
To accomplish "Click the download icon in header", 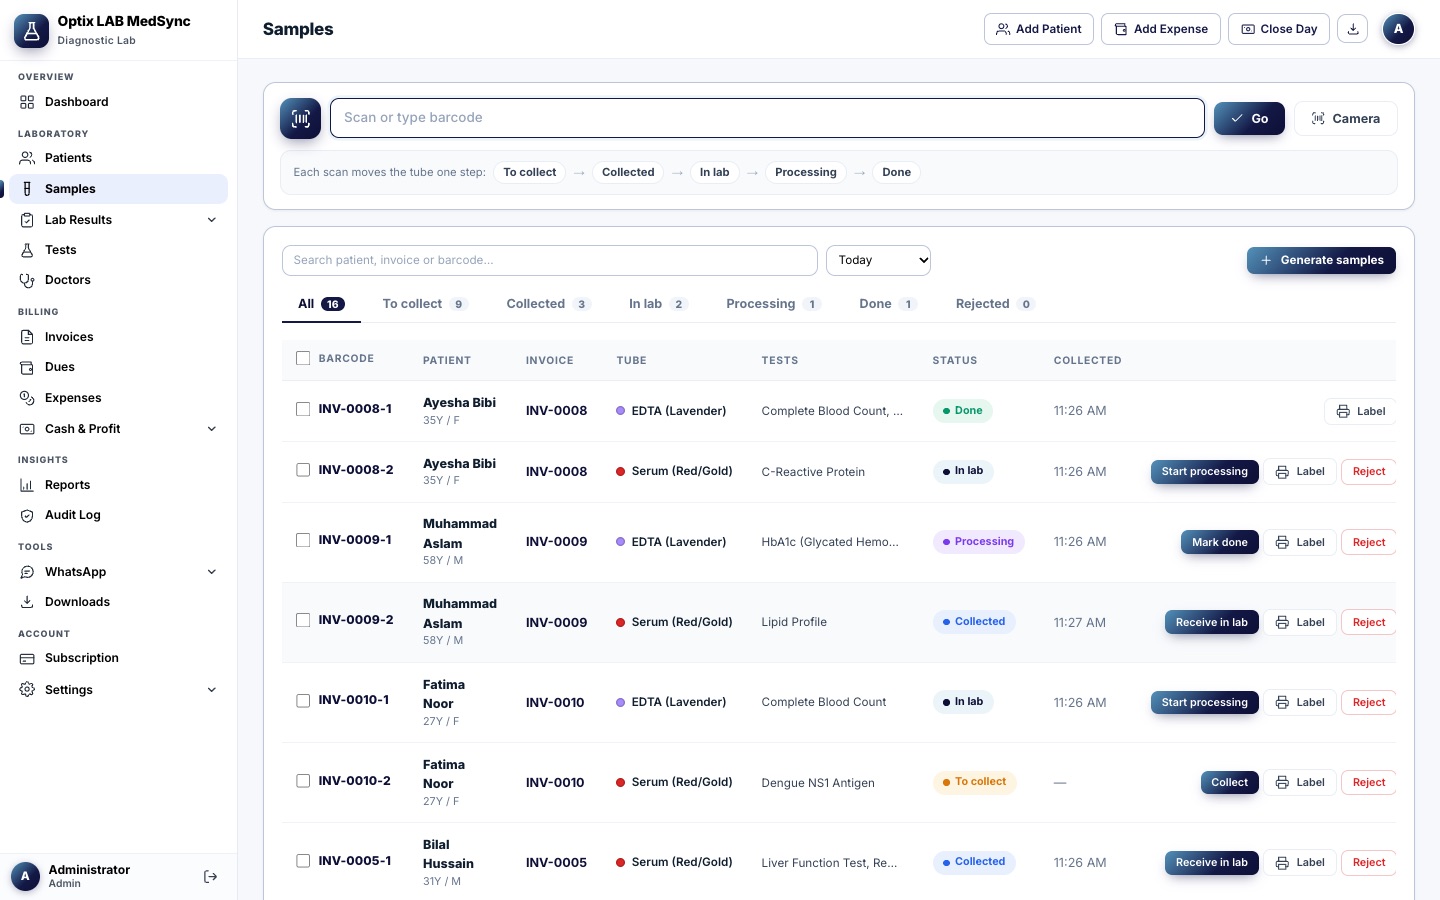I will (x=1353, y=29).
